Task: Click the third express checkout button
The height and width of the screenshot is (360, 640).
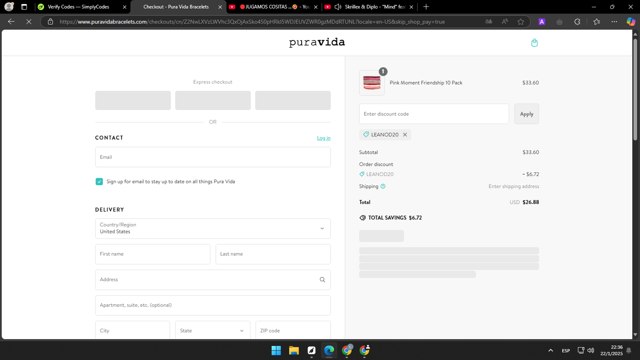Action: pyautogui.click(x=293, y=100)
